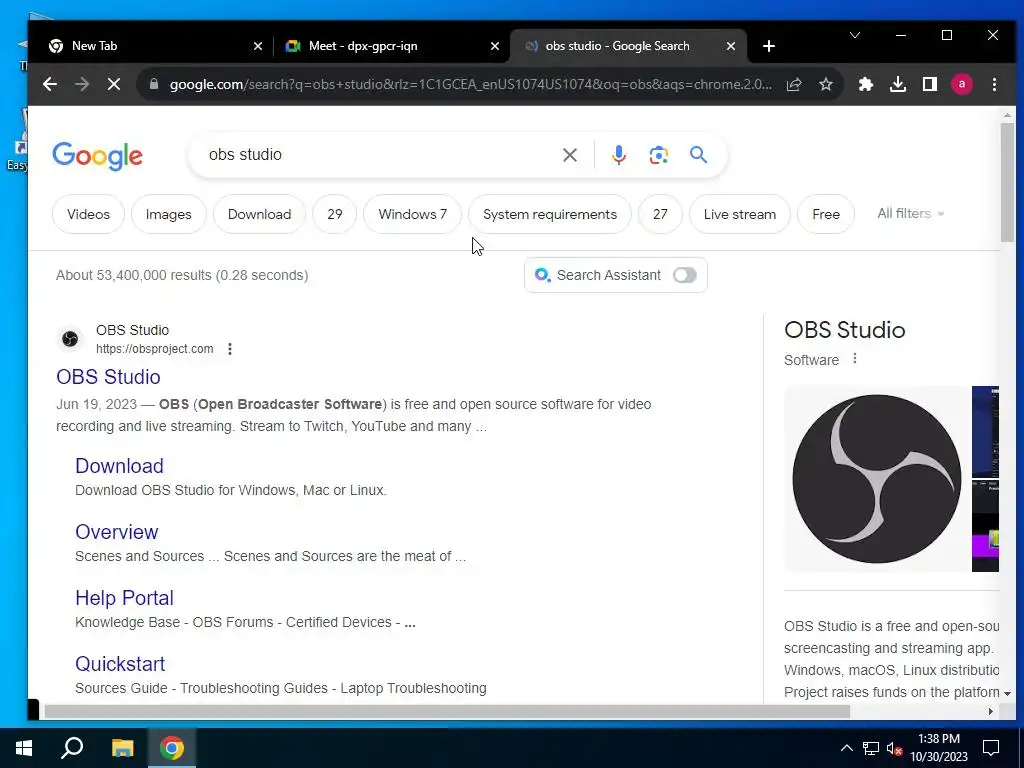Close the Meet tab
Screen dimensions: 1024x768
495,46
